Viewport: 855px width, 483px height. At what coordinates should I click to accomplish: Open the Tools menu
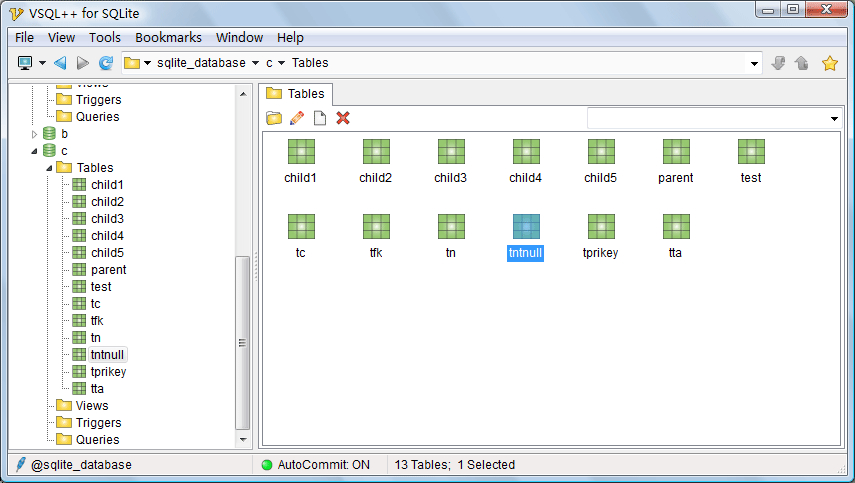pos(105,38)
